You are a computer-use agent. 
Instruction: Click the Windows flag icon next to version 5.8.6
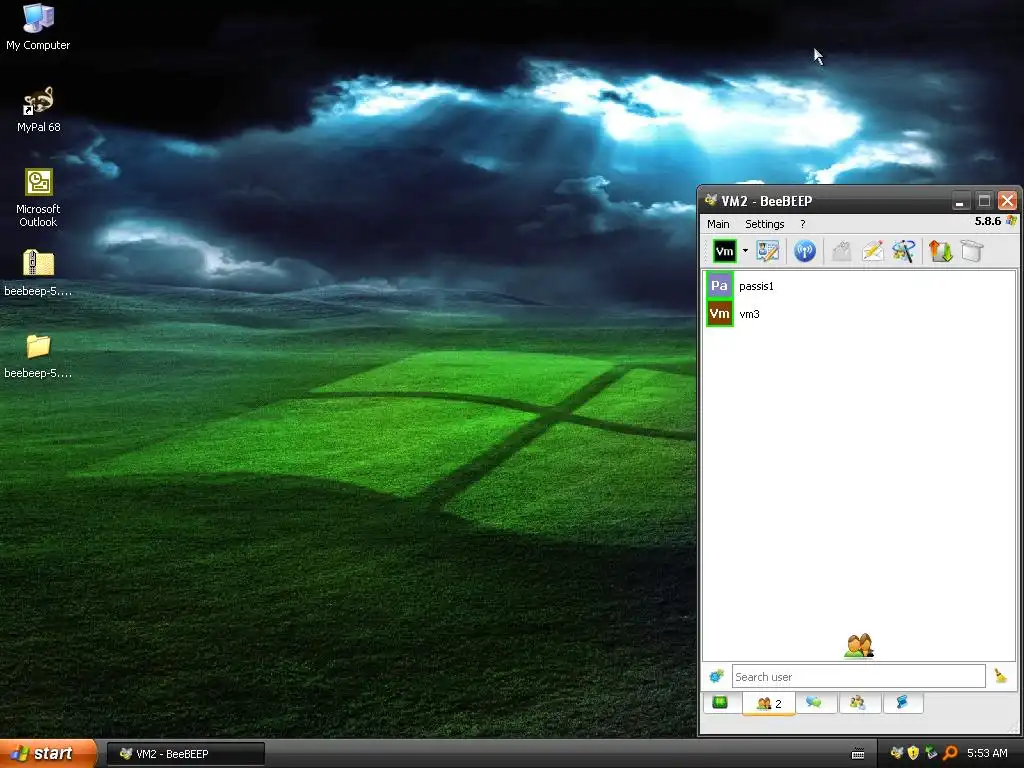(x=1011, y=221)
